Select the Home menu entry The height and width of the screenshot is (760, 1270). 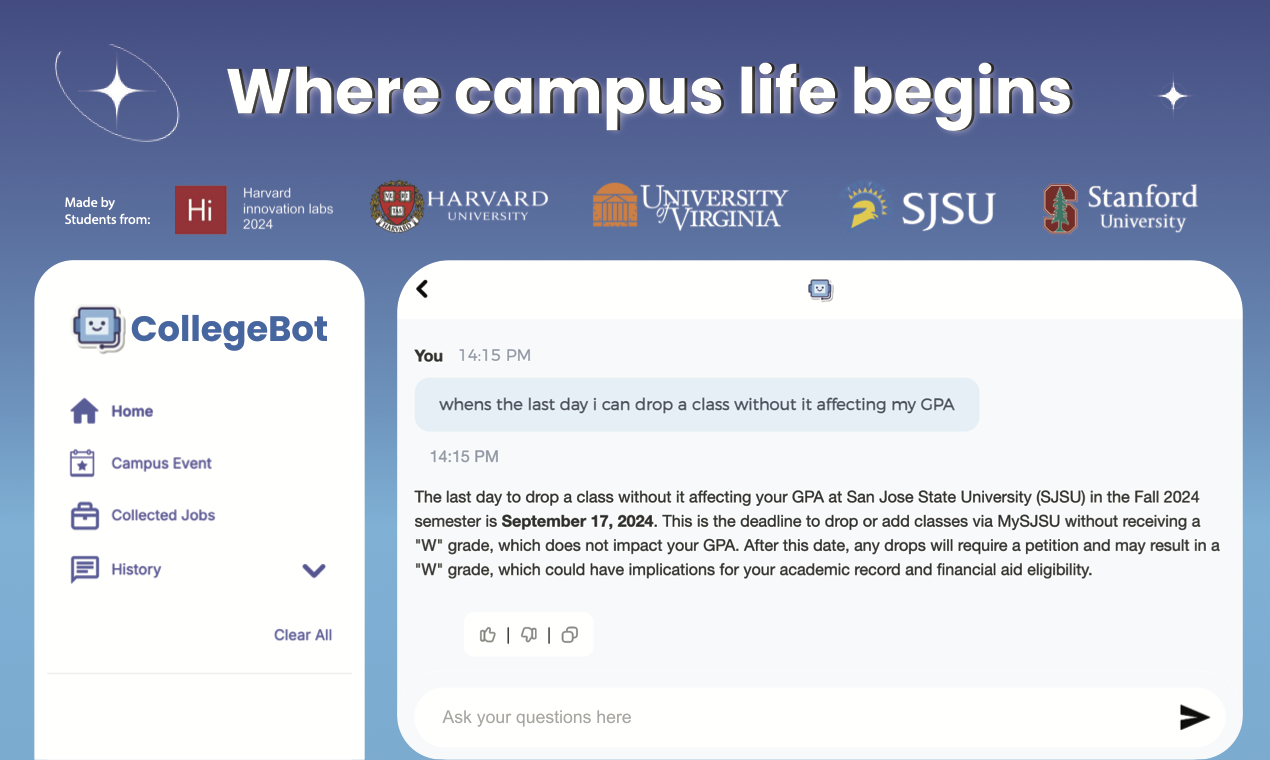click(x=131, y=410)
